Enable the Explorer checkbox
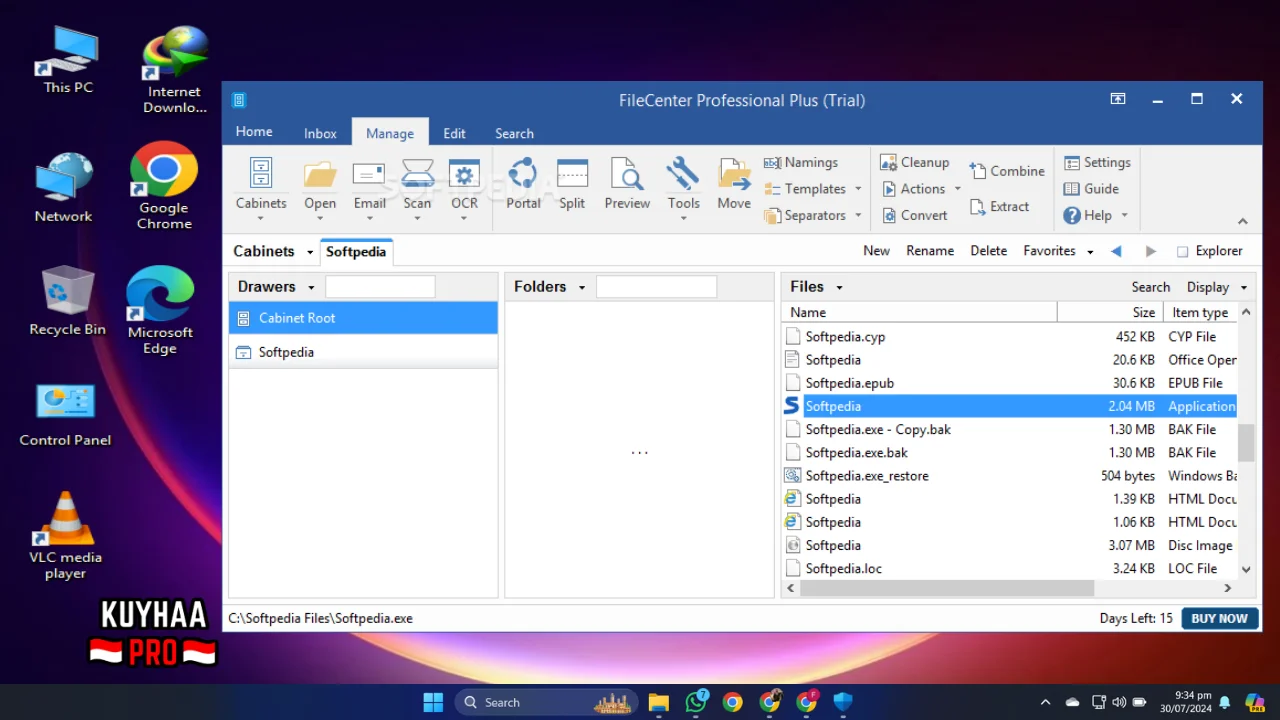This screenshot has width=1280, height=720. point(1183,252)
